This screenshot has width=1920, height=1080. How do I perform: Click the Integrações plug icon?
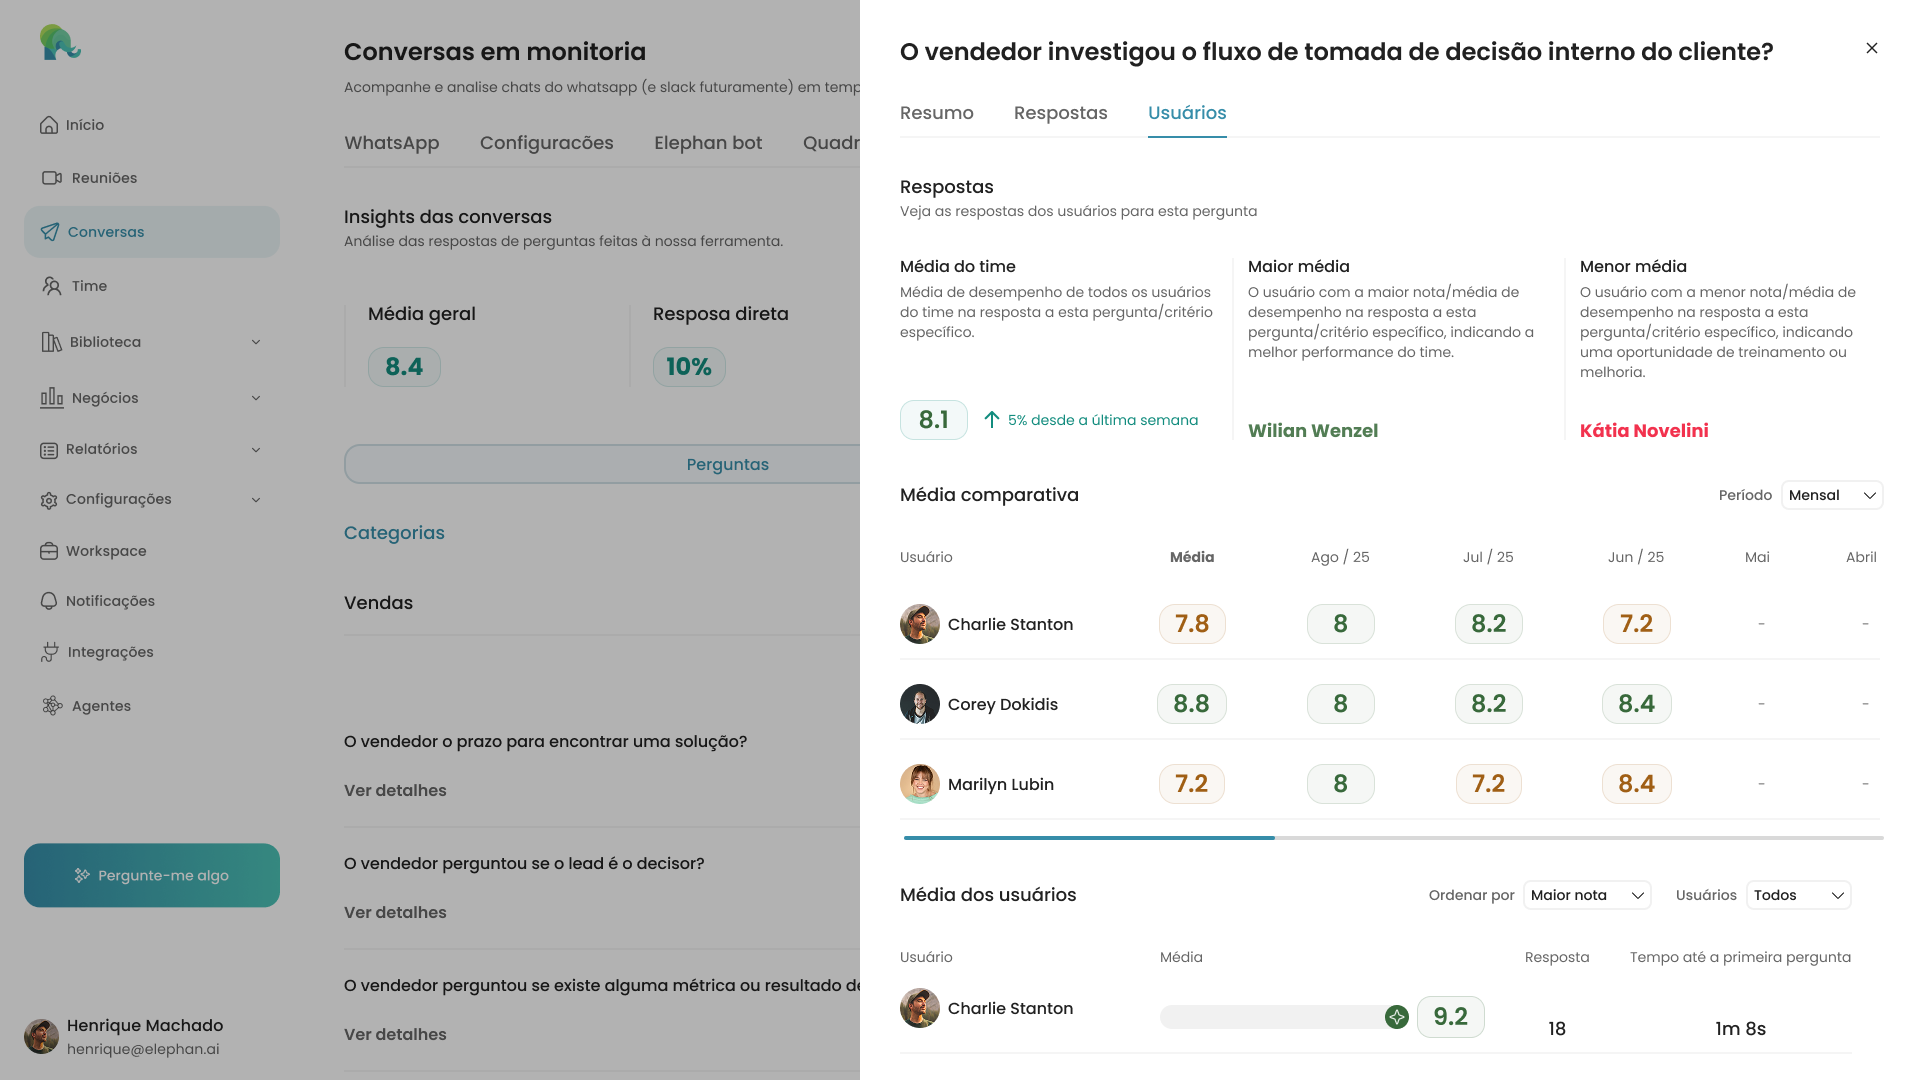click(50, 652)
